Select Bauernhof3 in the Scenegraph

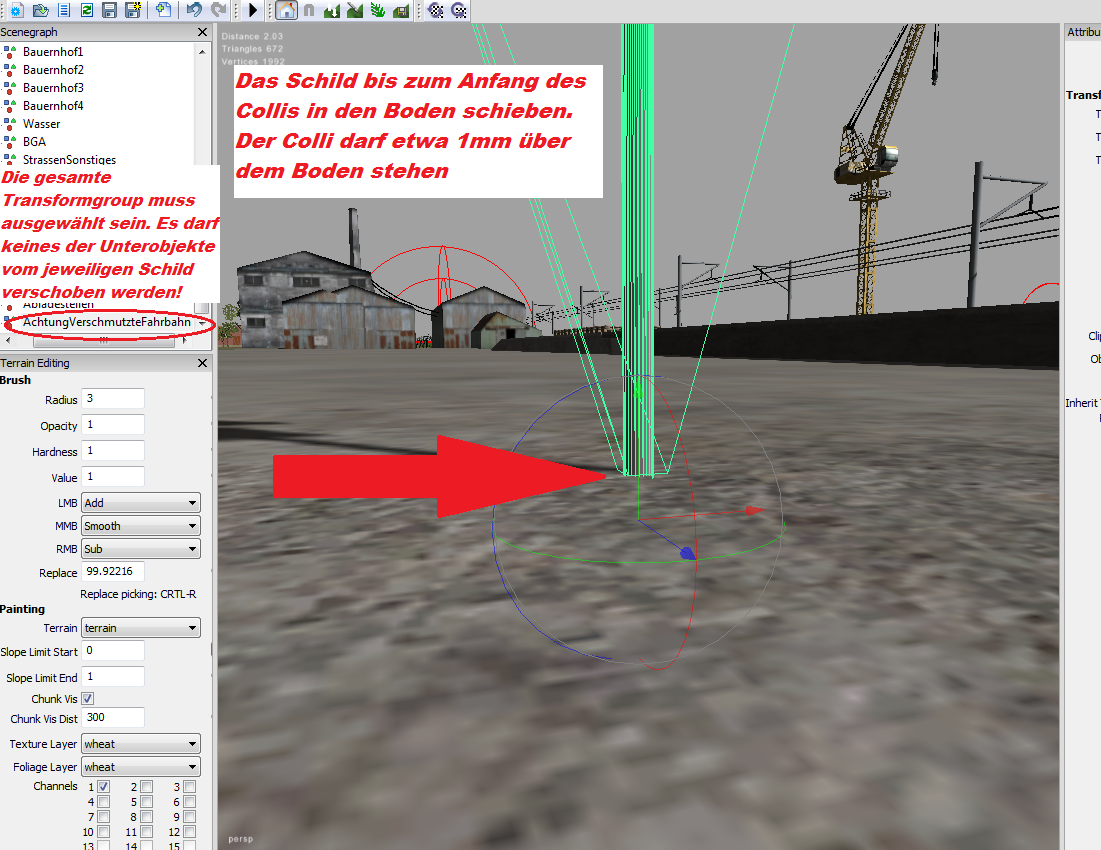tap(53, 88)
